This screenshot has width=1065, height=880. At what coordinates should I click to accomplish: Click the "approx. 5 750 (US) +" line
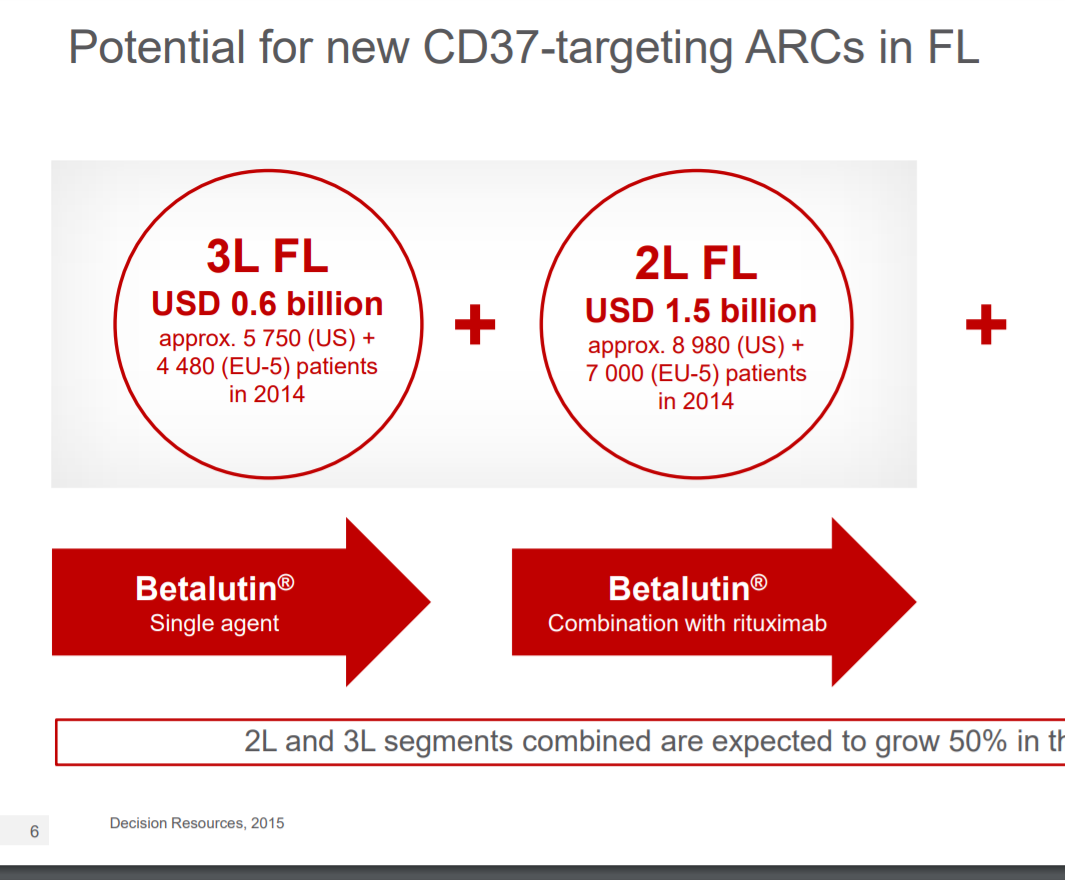tap(267, 338)
